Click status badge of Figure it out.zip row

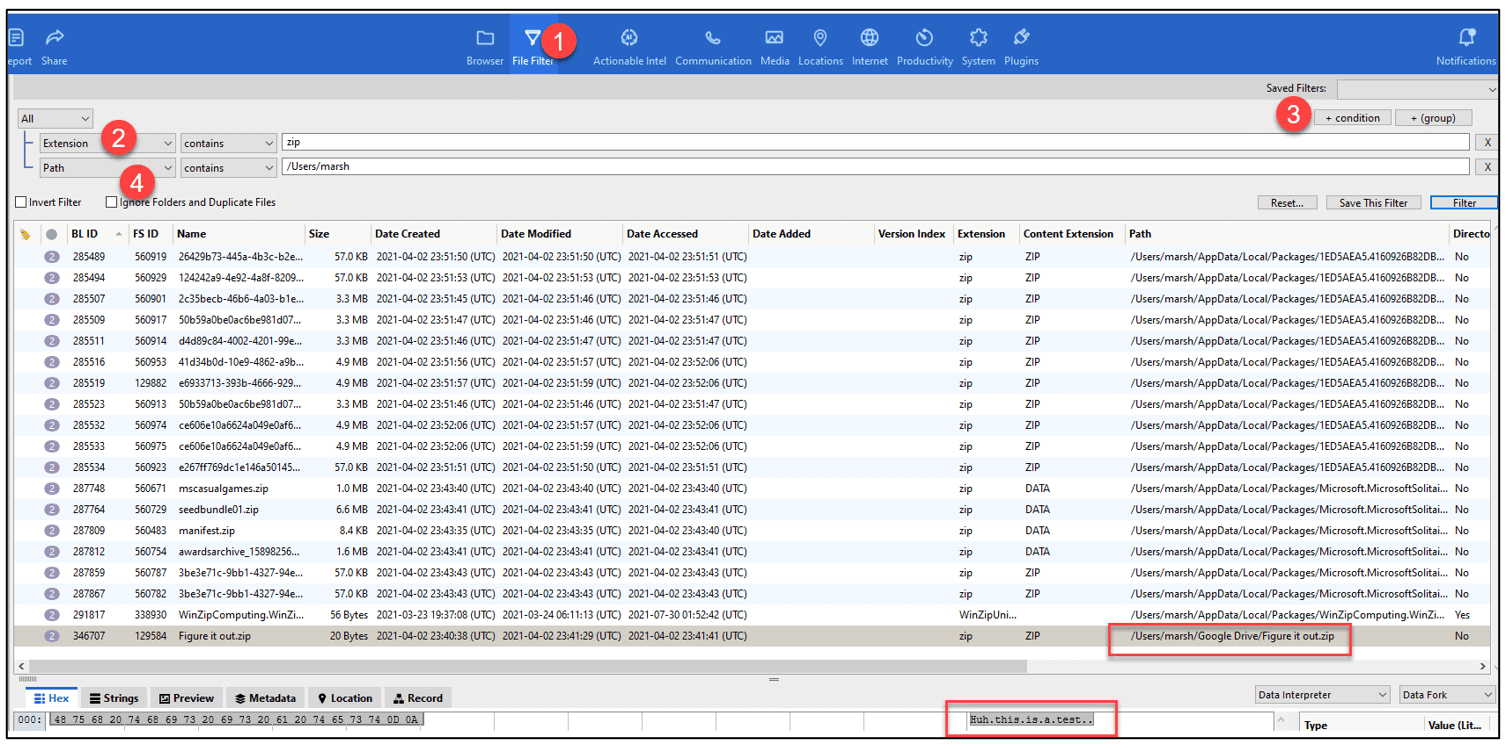(51, 636)
